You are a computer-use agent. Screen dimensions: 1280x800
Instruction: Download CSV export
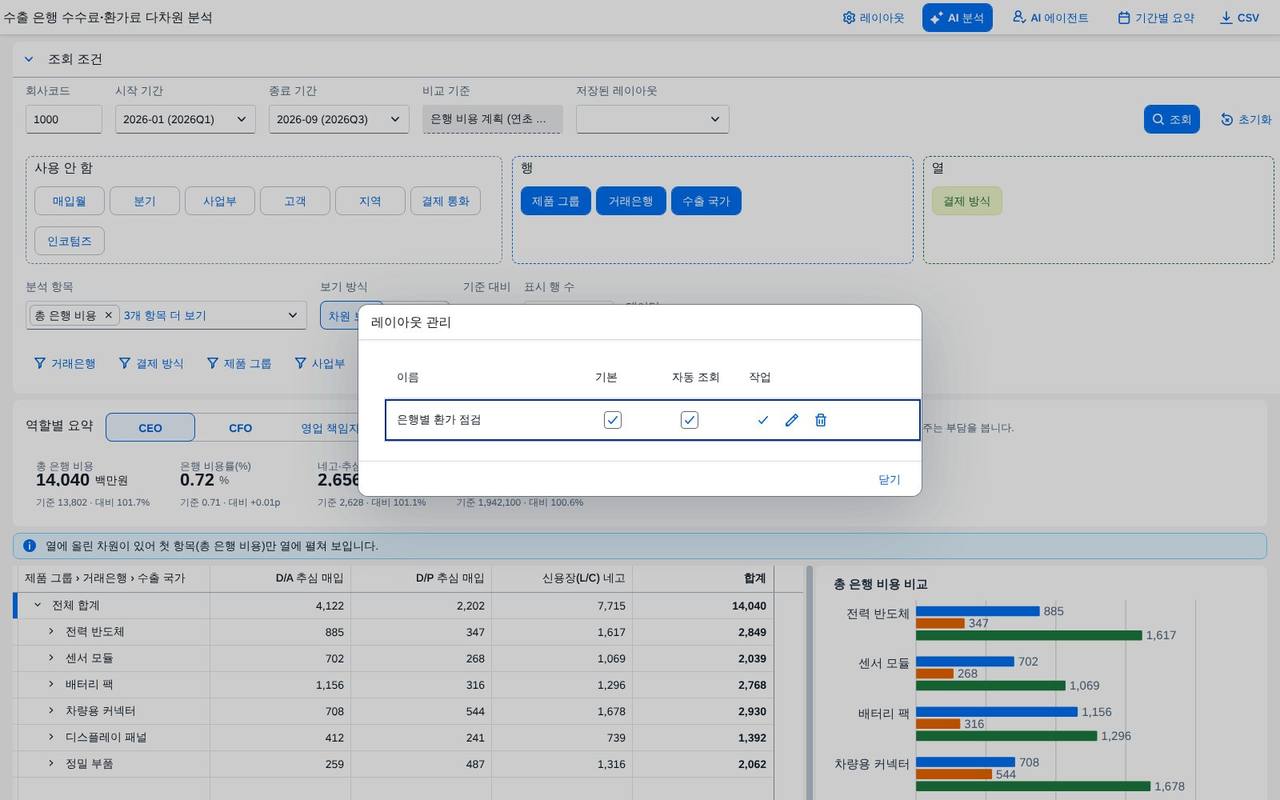[x=1240, y=18]
